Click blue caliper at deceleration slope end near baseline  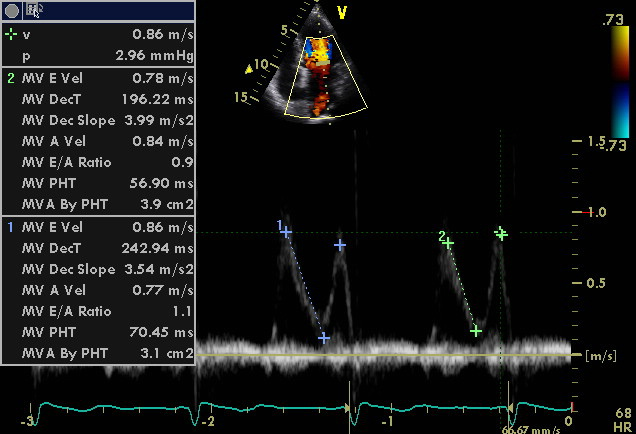click(324, 338)
